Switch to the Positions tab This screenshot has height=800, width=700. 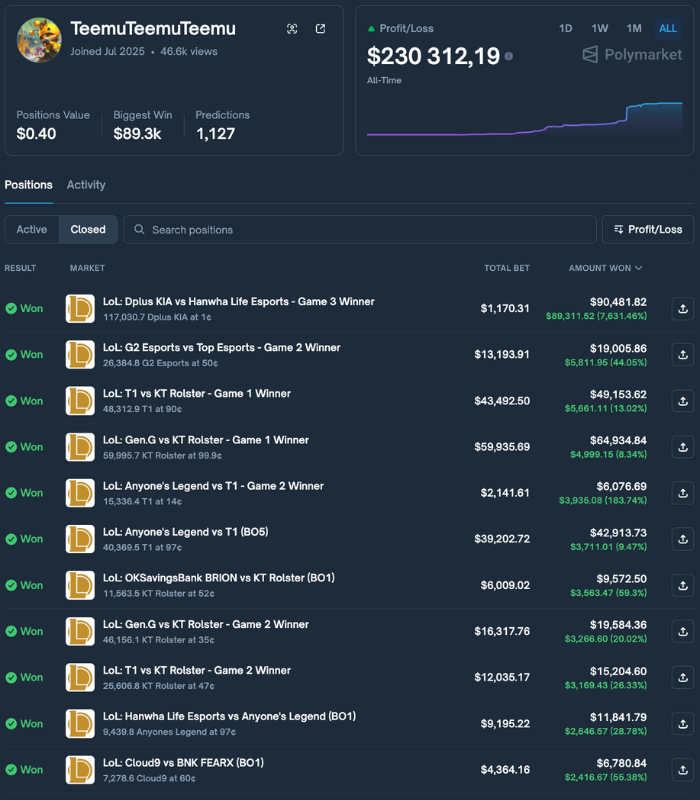tap(29, 185)
